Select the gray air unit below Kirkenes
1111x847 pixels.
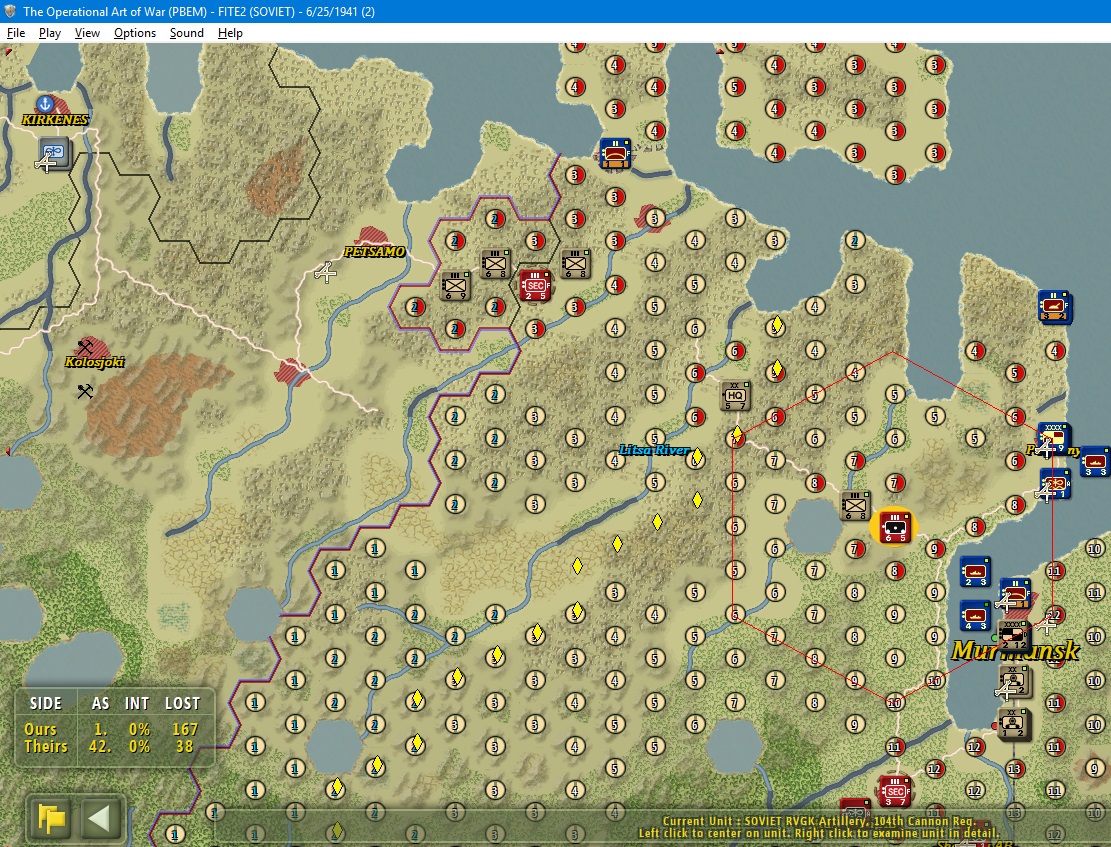click(x=55, y=152)
